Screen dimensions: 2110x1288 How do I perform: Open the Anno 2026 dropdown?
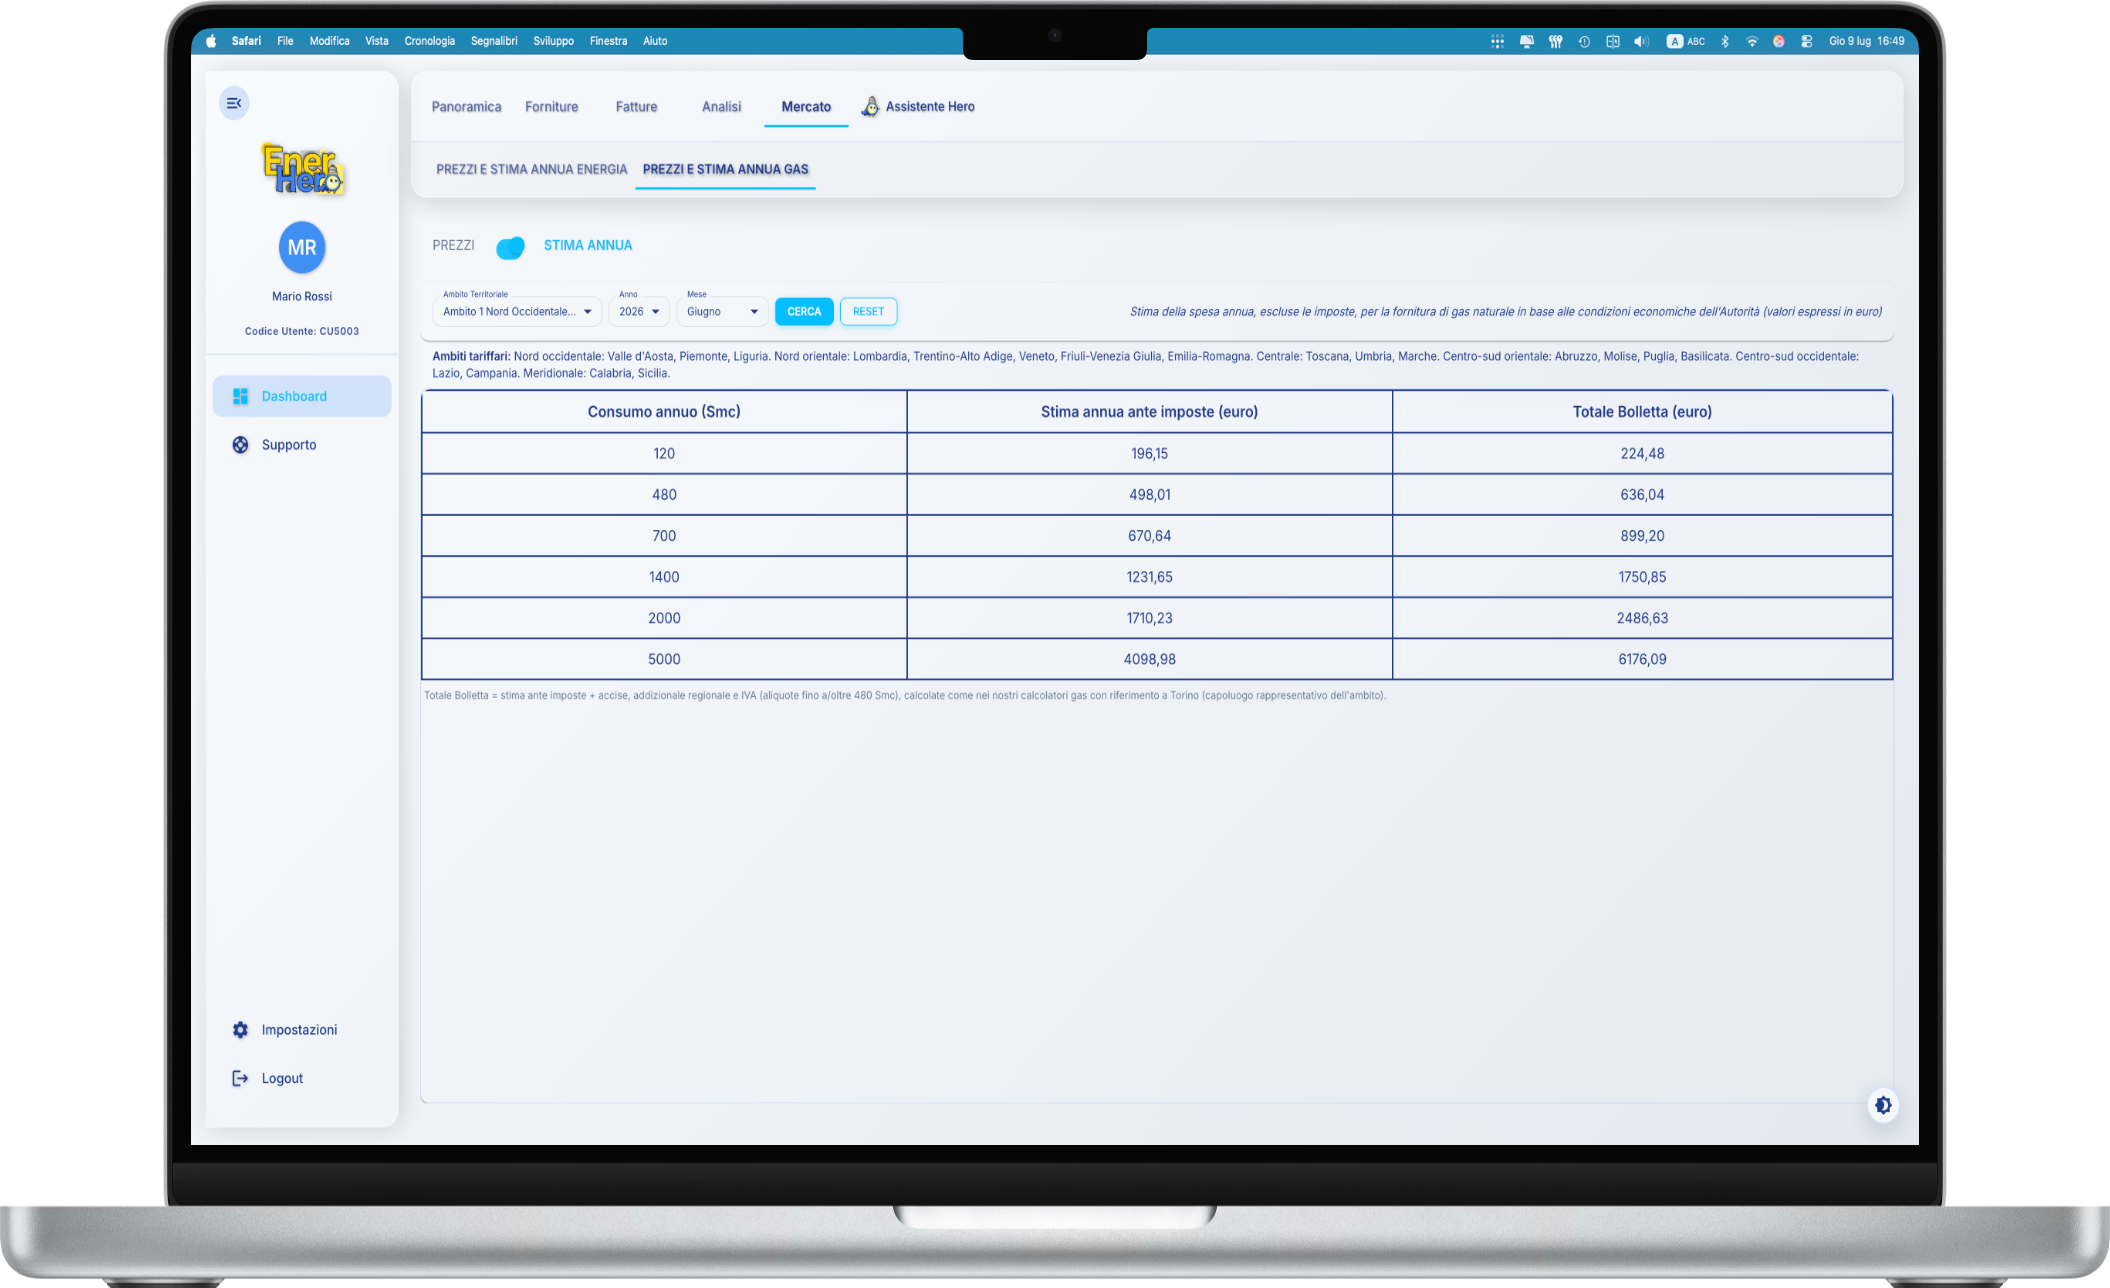point(639,311)
